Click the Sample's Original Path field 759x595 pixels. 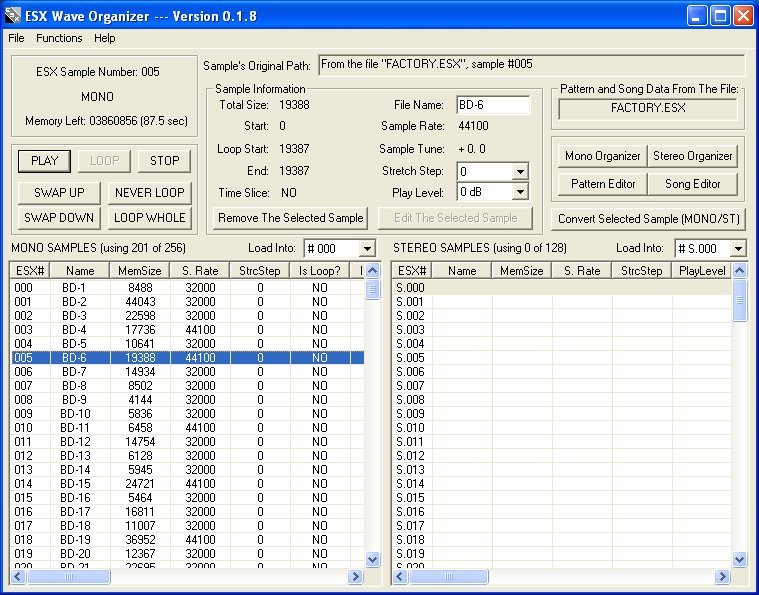531,64
